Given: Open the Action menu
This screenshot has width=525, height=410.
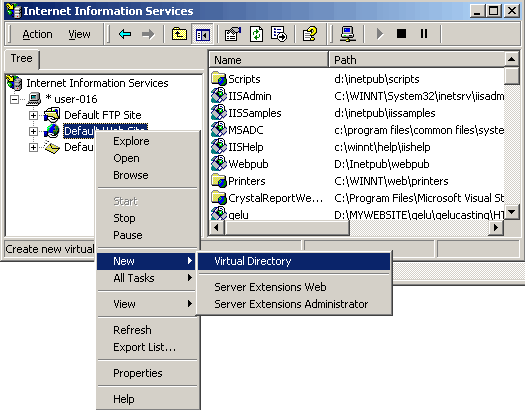Looking at the screenshot, I should 38,34.
